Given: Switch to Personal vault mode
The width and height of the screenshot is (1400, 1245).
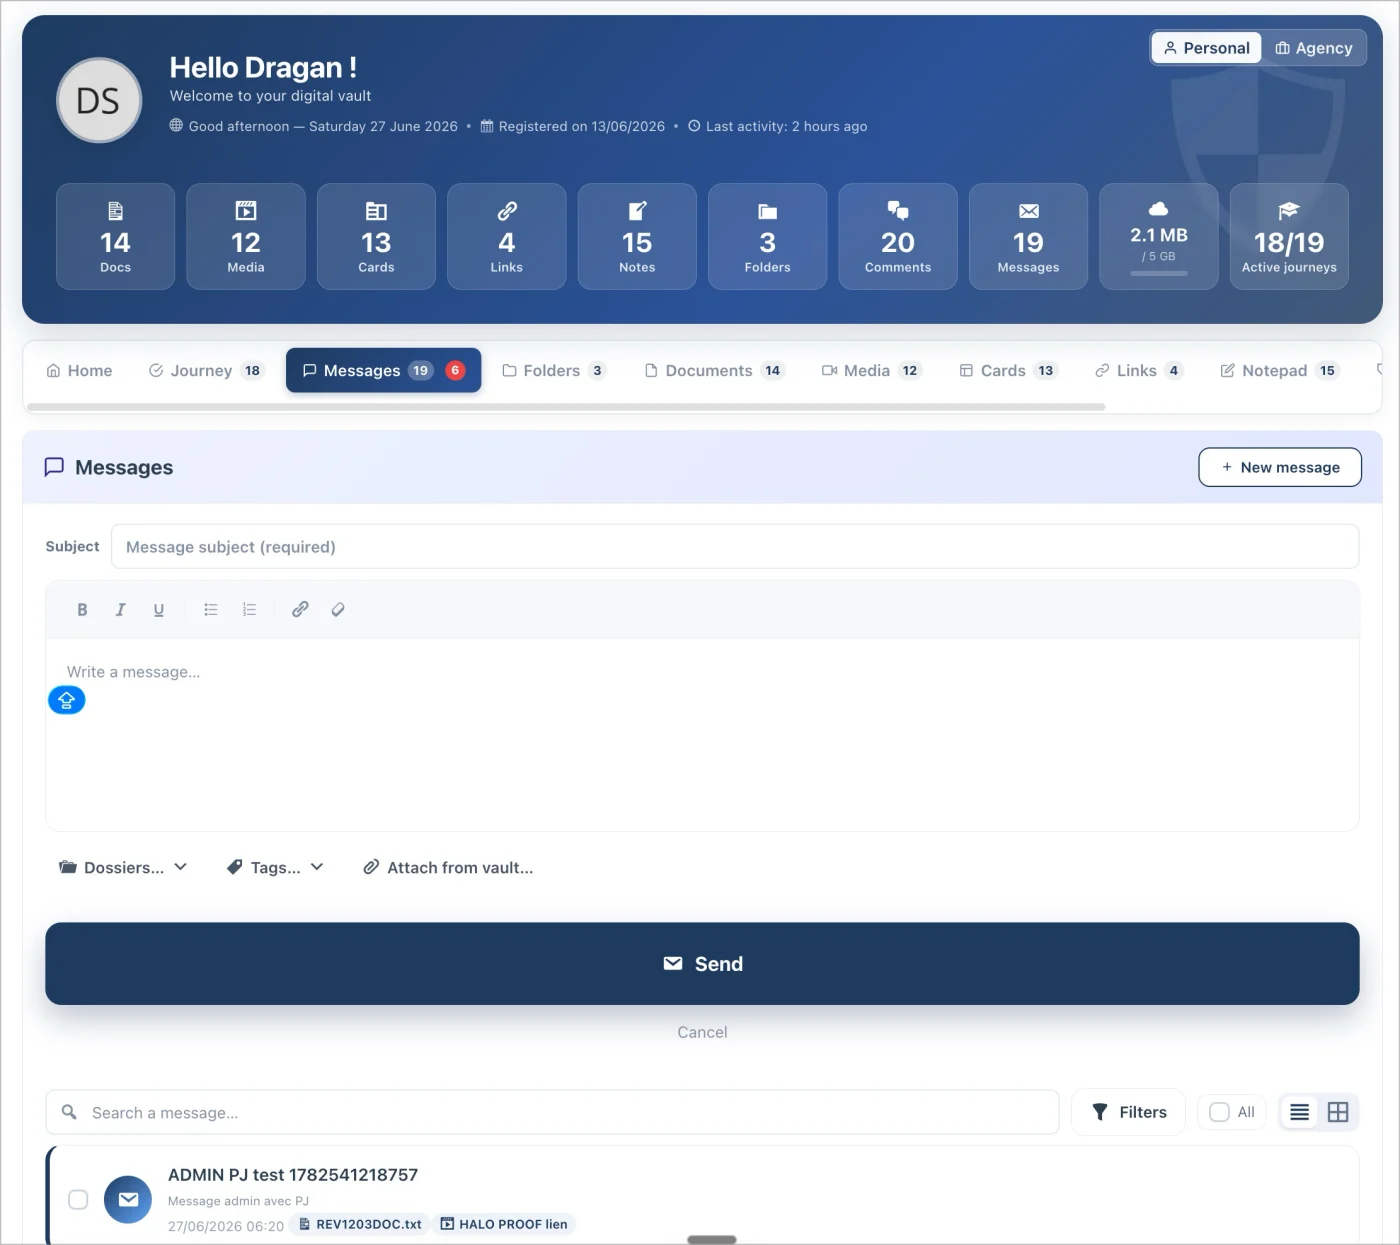Looking at the screenshot, I should point(1207,48).
